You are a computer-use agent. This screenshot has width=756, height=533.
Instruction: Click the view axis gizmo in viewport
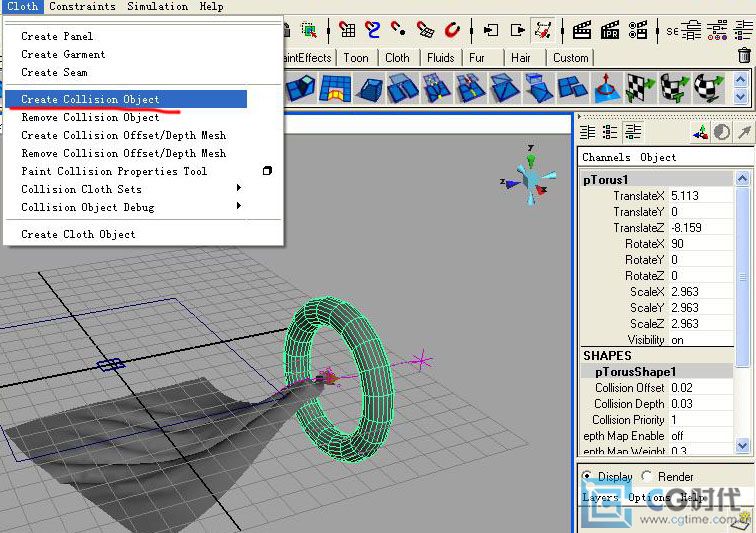(529, 176)
